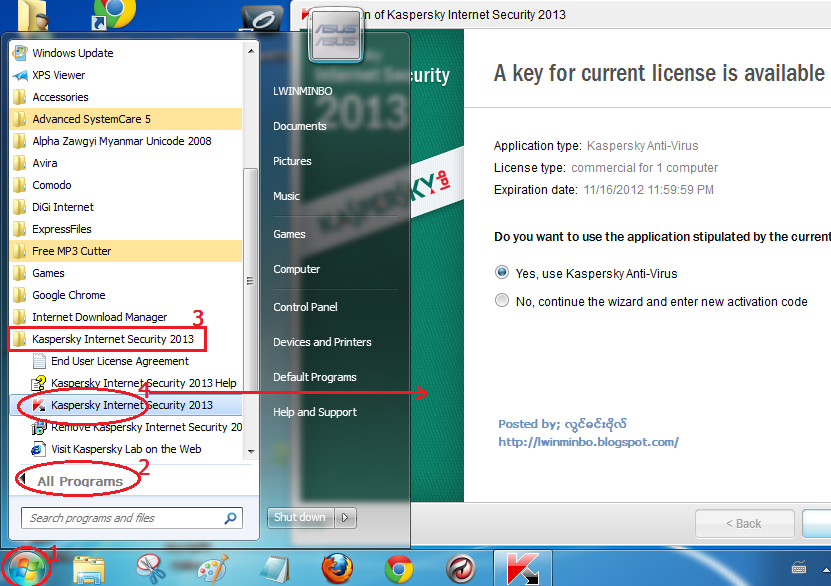Image resolution: width=831 pixels, height=586 pixels.
Task: Switch to Kaspersky installer taskbar button
Action: tap(523, 569)
